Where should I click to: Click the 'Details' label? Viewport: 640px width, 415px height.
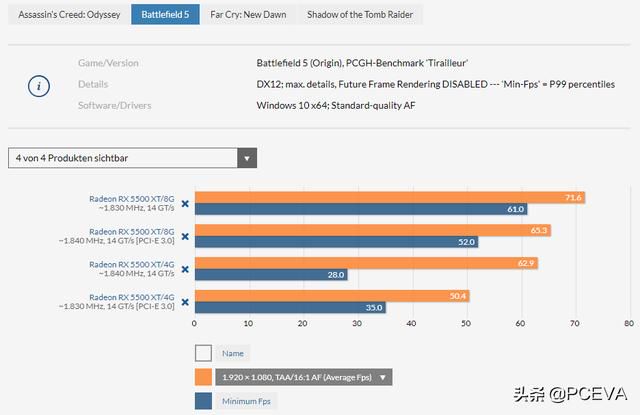pos(93,84)
